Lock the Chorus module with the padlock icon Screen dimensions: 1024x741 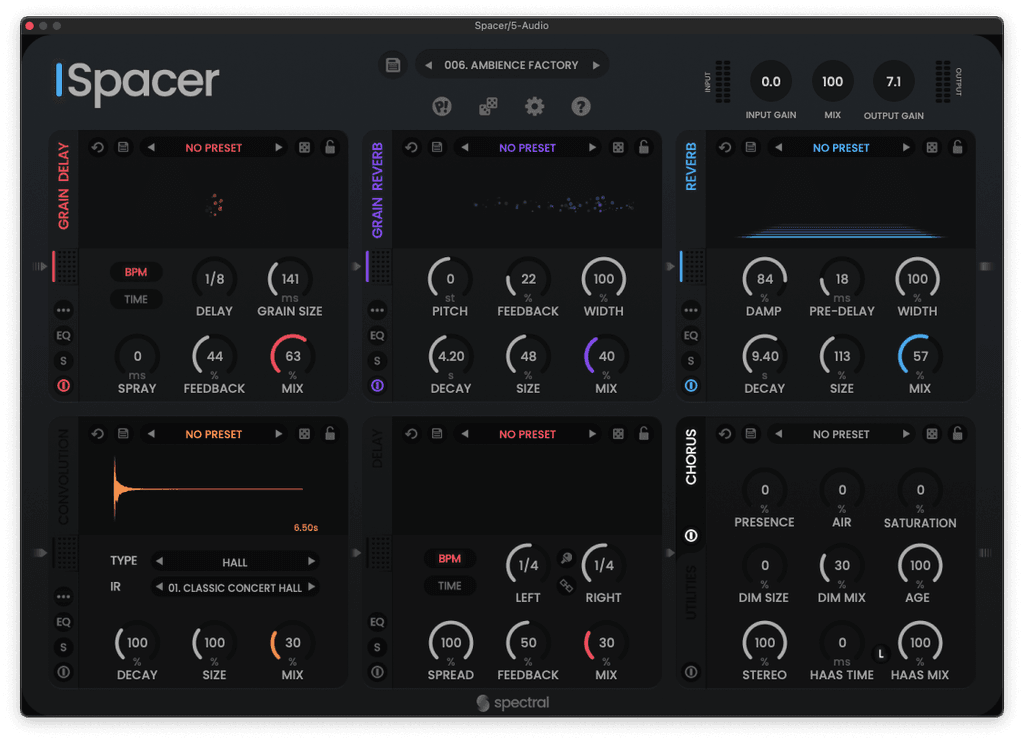[x=957, y=433]
